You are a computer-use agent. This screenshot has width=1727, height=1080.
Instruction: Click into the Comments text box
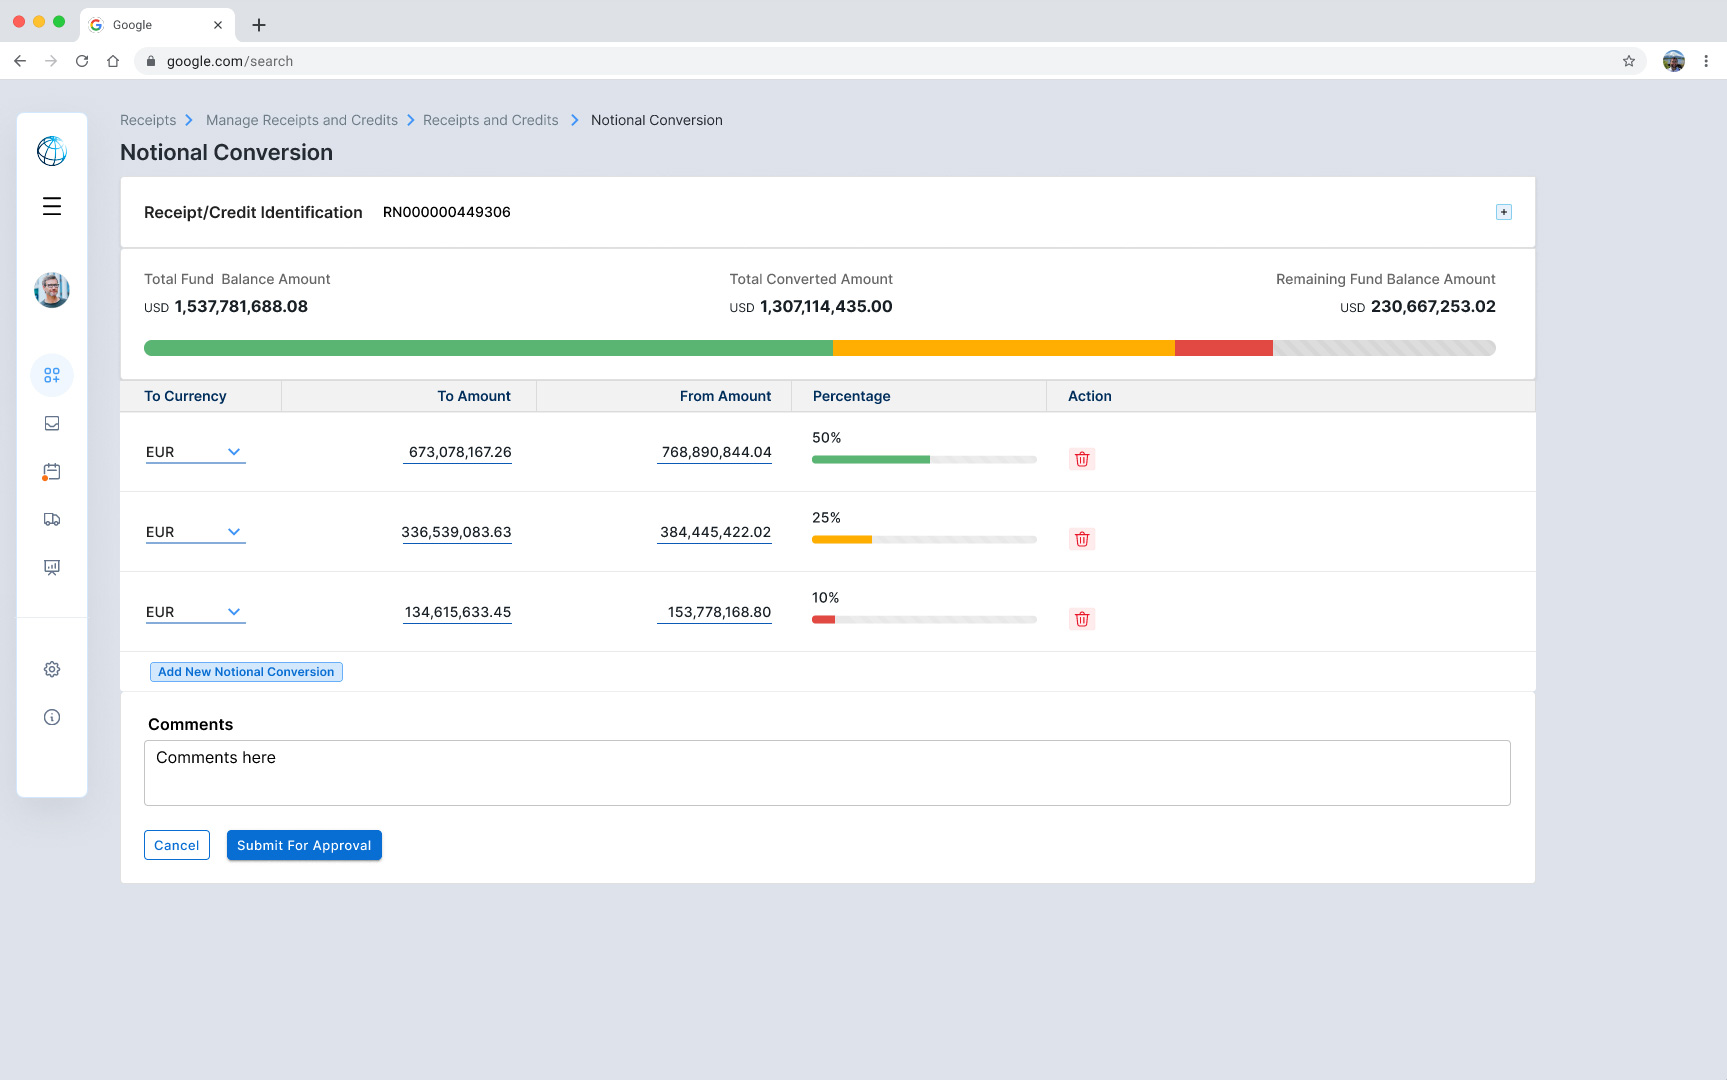[x=826, y=772]
